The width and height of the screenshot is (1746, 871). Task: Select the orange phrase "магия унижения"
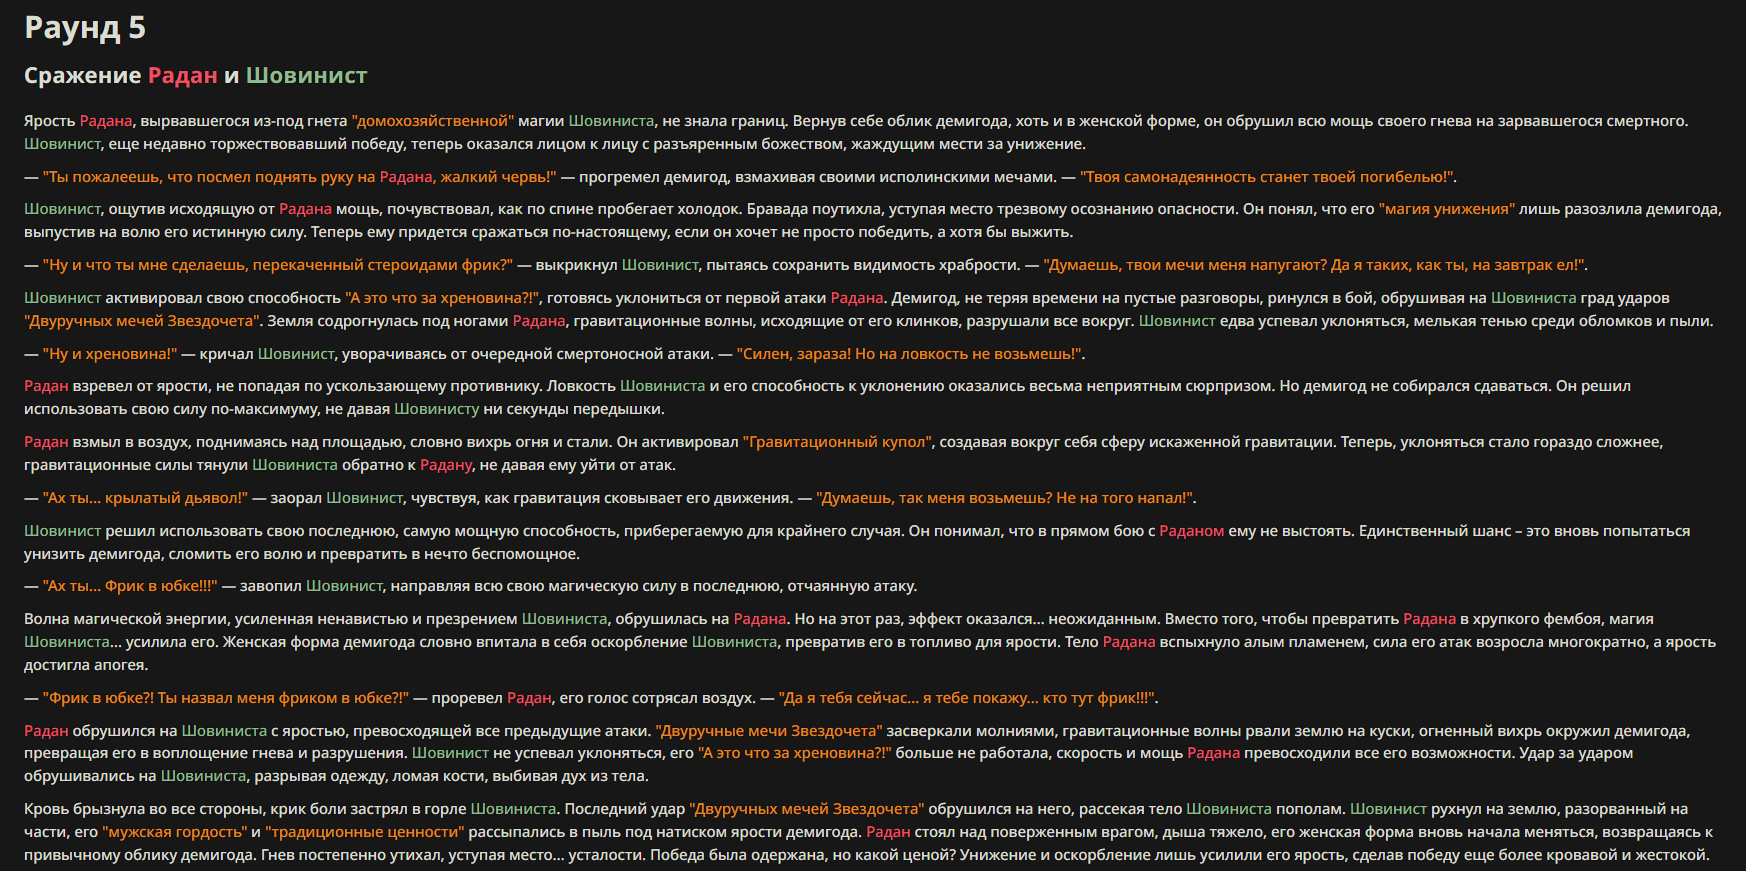pos(1447,209)
